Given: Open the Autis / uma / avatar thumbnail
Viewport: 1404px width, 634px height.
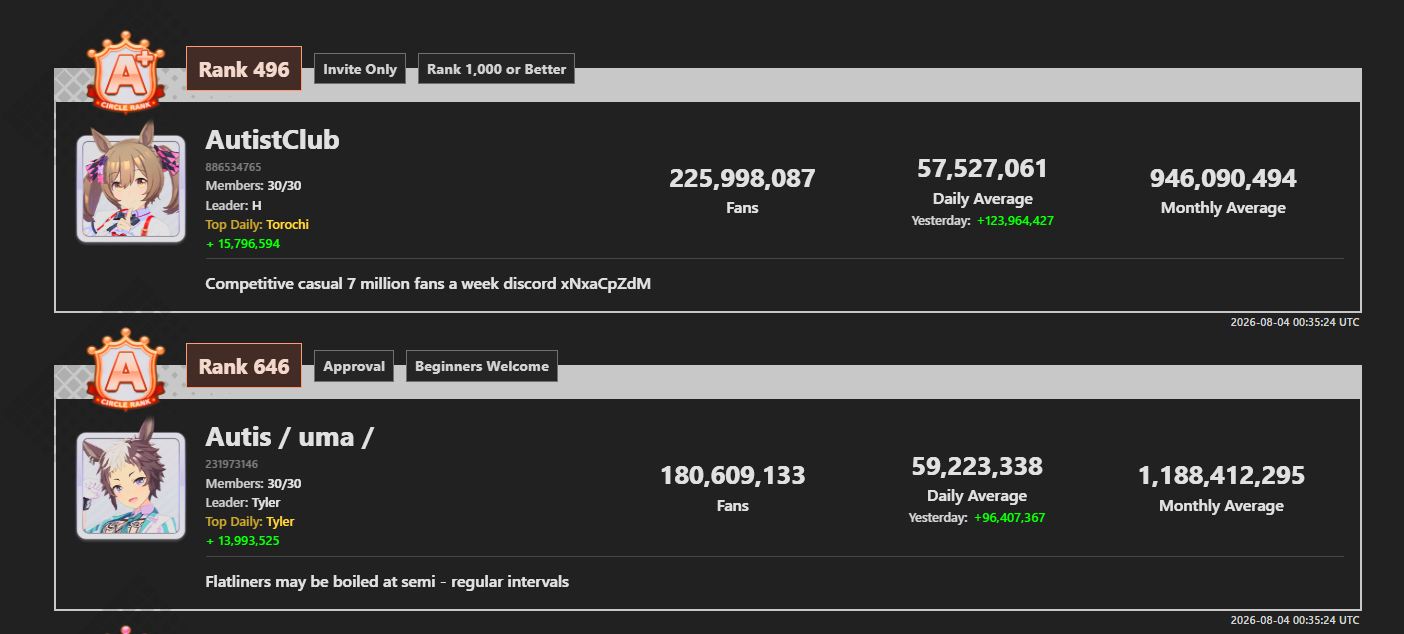Looking at the screenshot, I should 131,486.
